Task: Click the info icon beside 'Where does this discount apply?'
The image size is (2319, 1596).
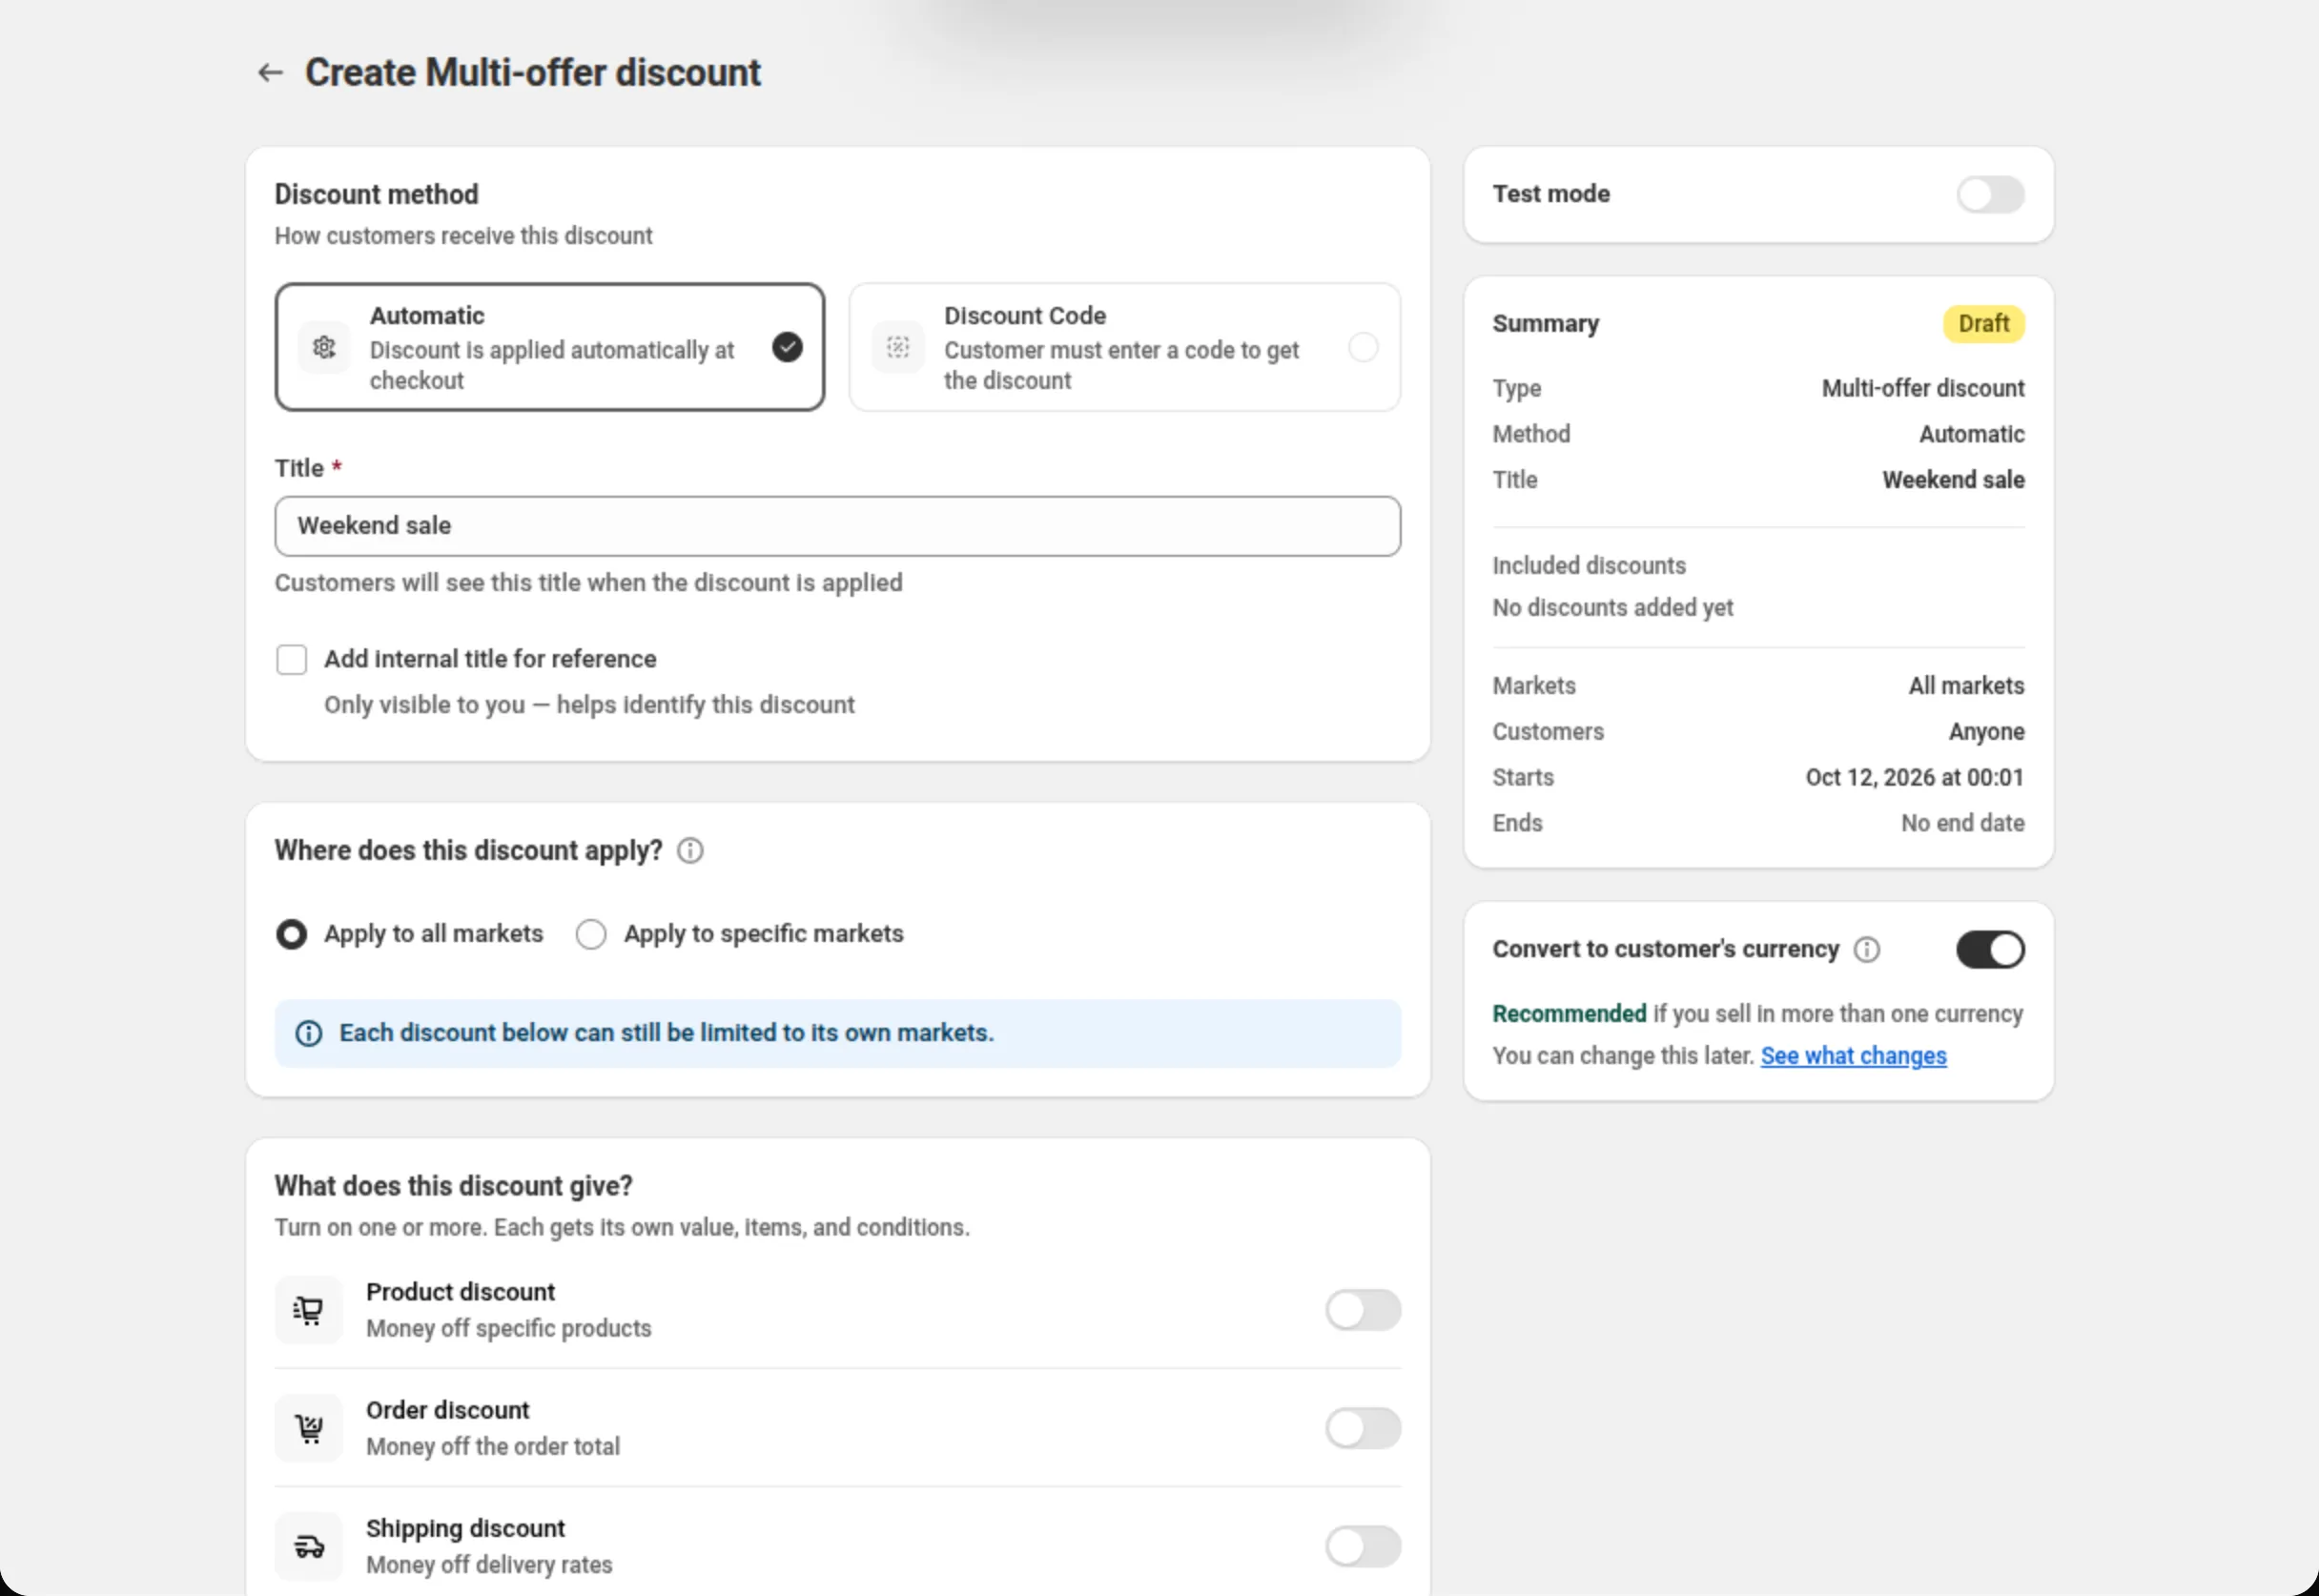Action: (690, 850)
